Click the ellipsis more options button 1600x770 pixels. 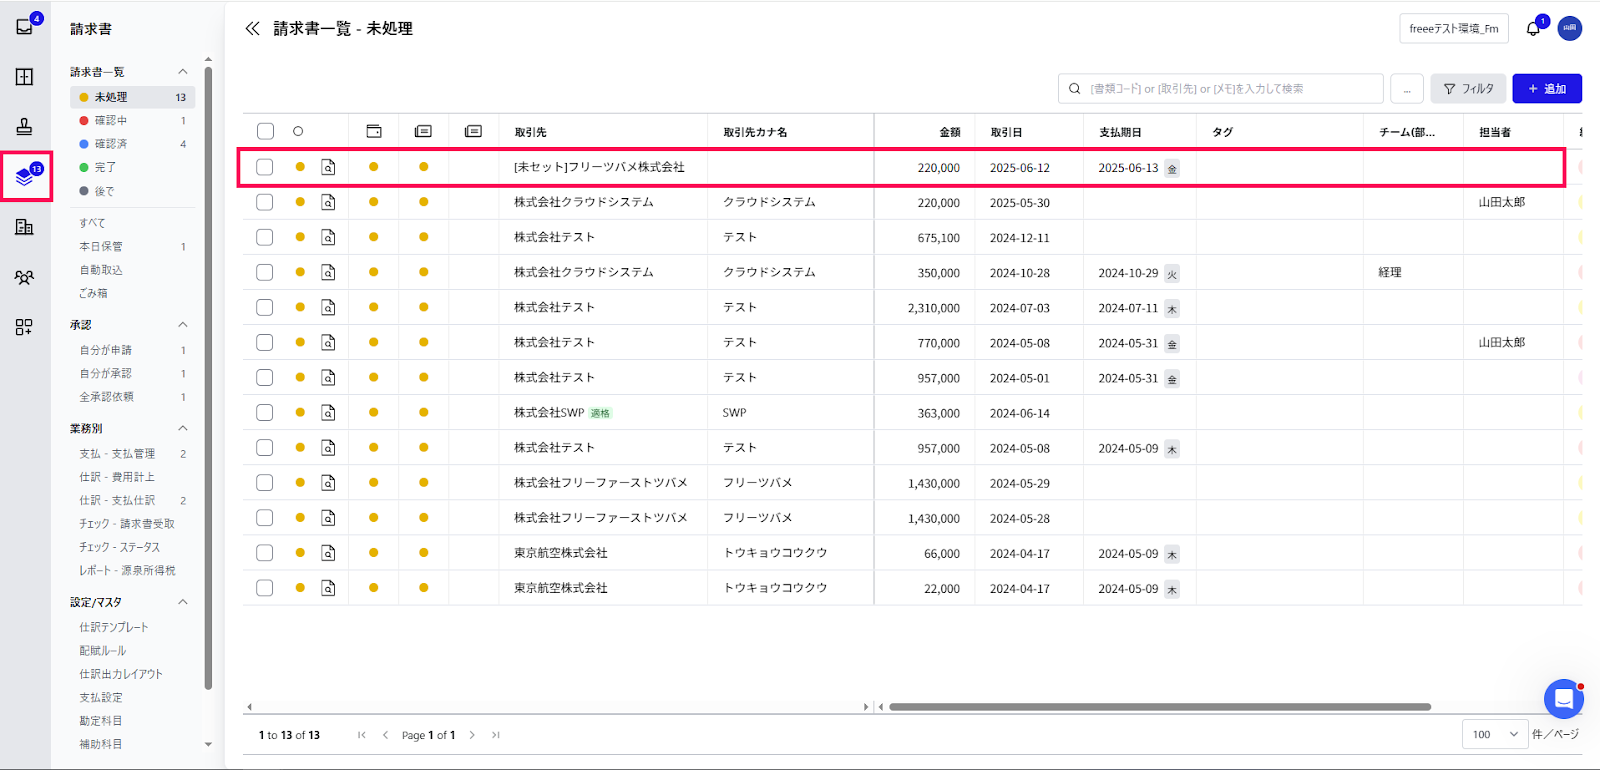tap(1407, 89)
